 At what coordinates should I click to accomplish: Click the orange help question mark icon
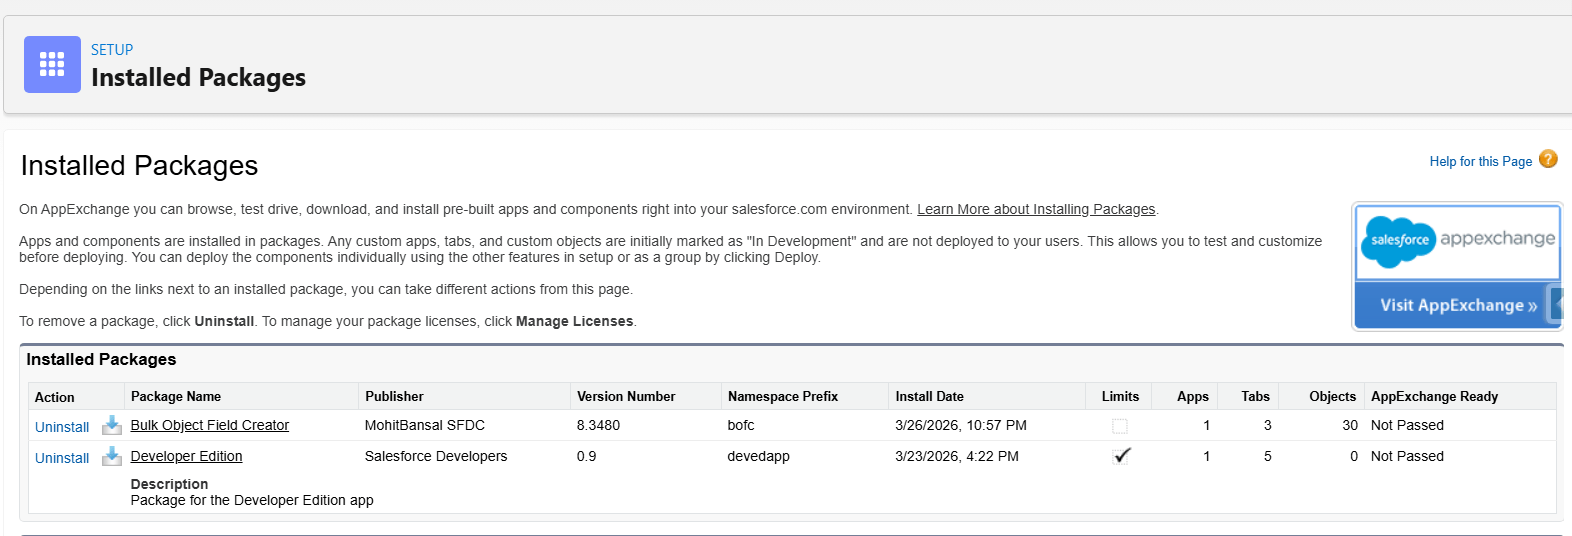(1548, 159)
